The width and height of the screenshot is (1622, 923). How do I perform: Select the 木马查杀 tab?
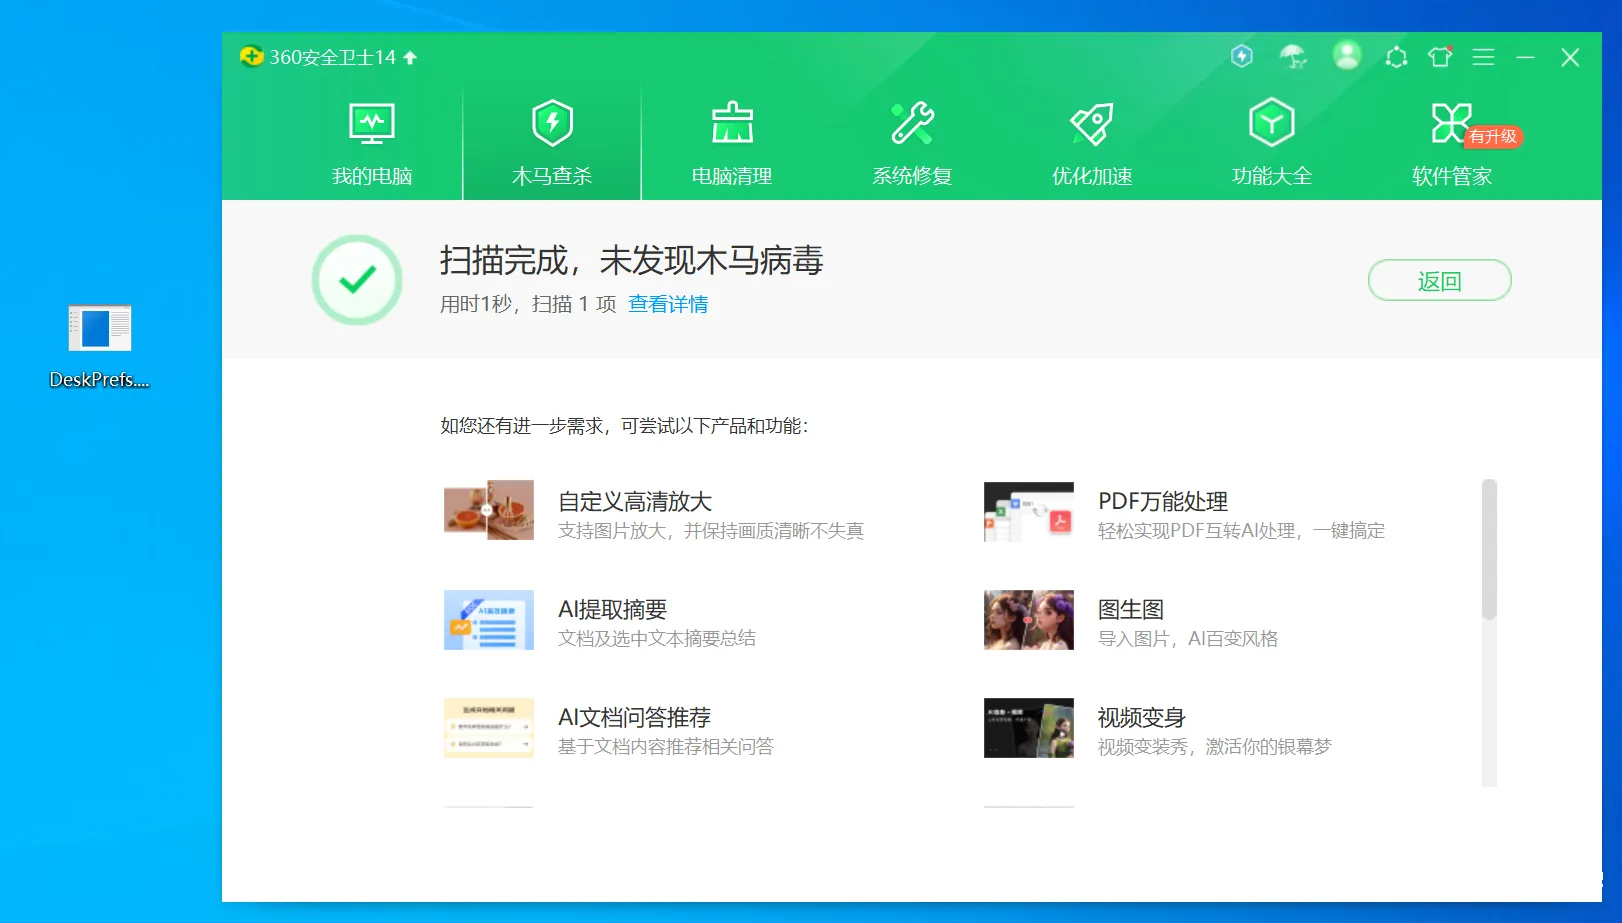pyautogui.click(x=552, y=143)
